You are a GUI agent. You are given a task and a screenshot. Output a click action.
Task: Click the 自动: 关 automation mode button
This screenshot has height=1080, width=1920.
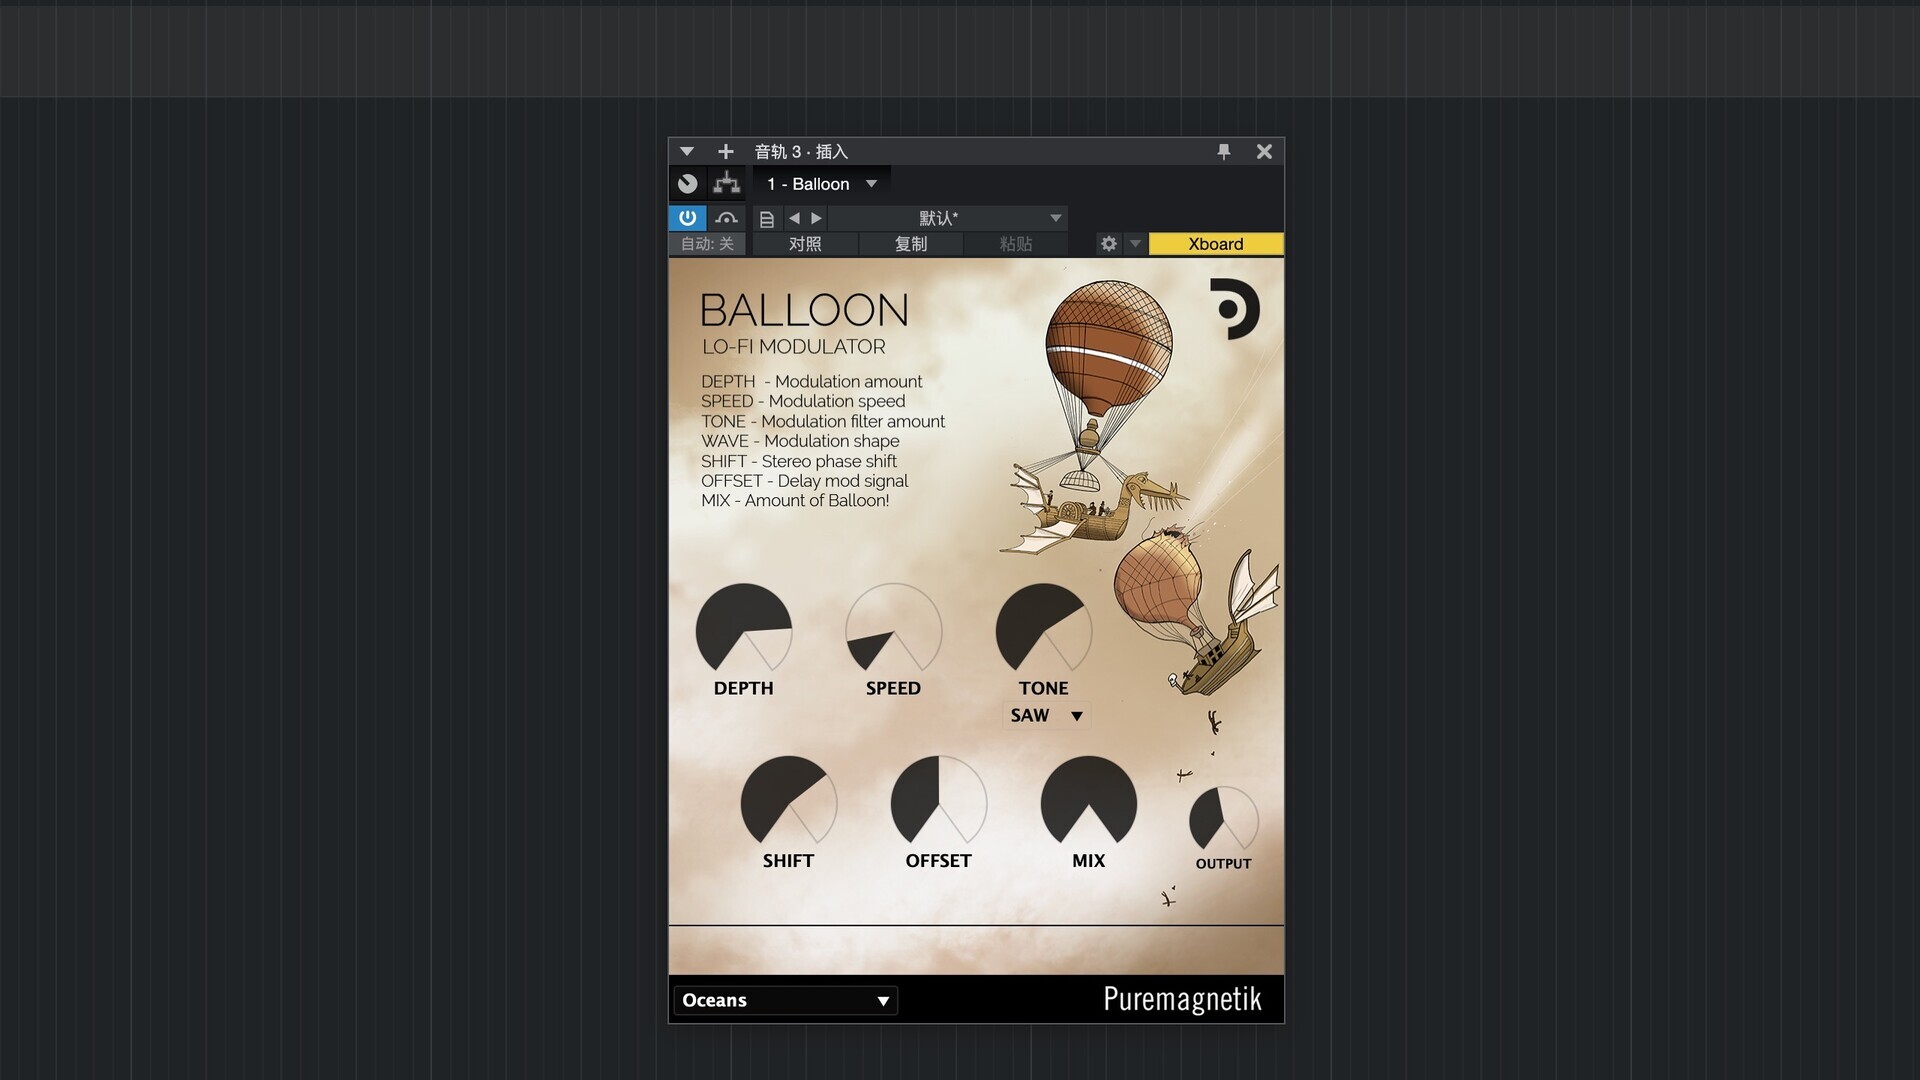(x=707, y=244)
